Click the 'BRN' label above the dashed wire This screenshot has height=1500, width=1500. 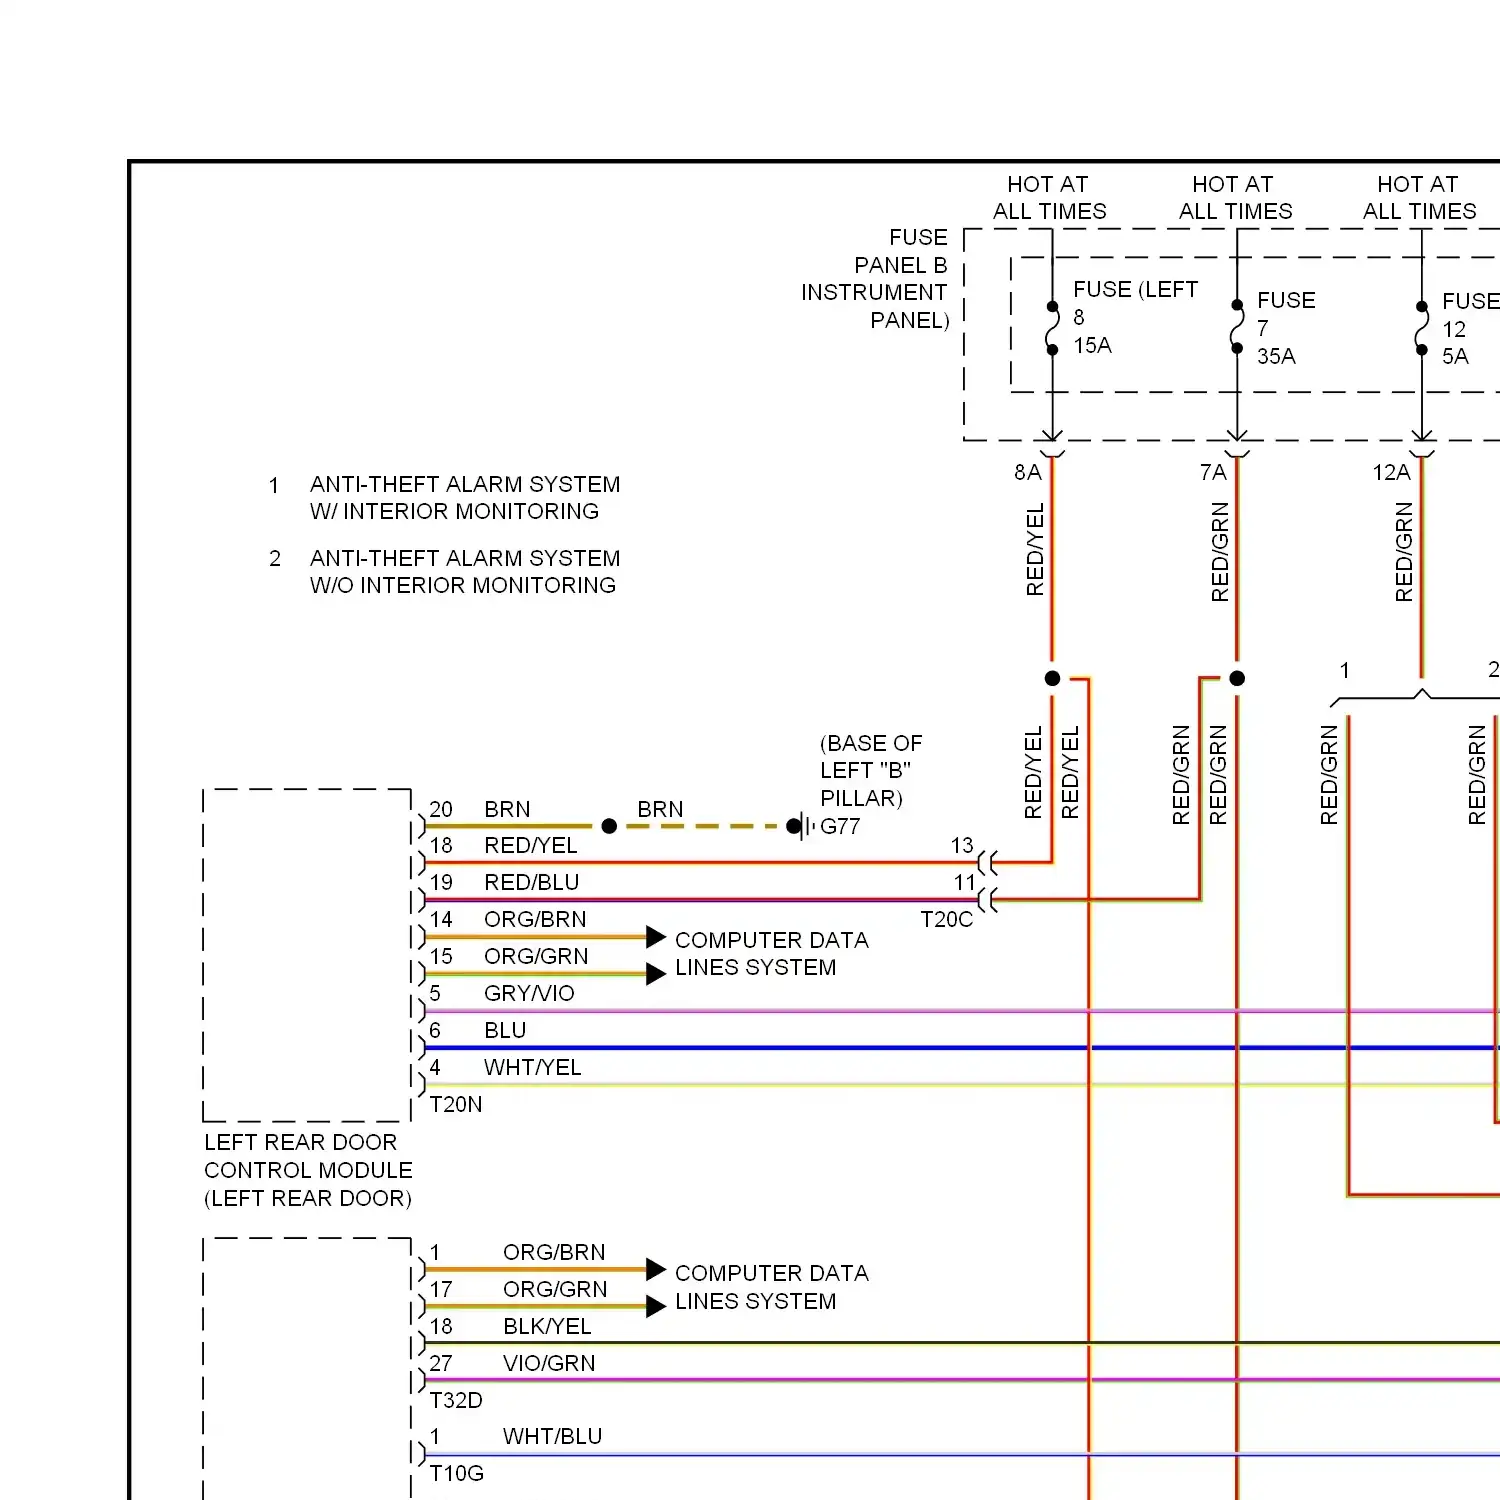[x=660, y=809]
